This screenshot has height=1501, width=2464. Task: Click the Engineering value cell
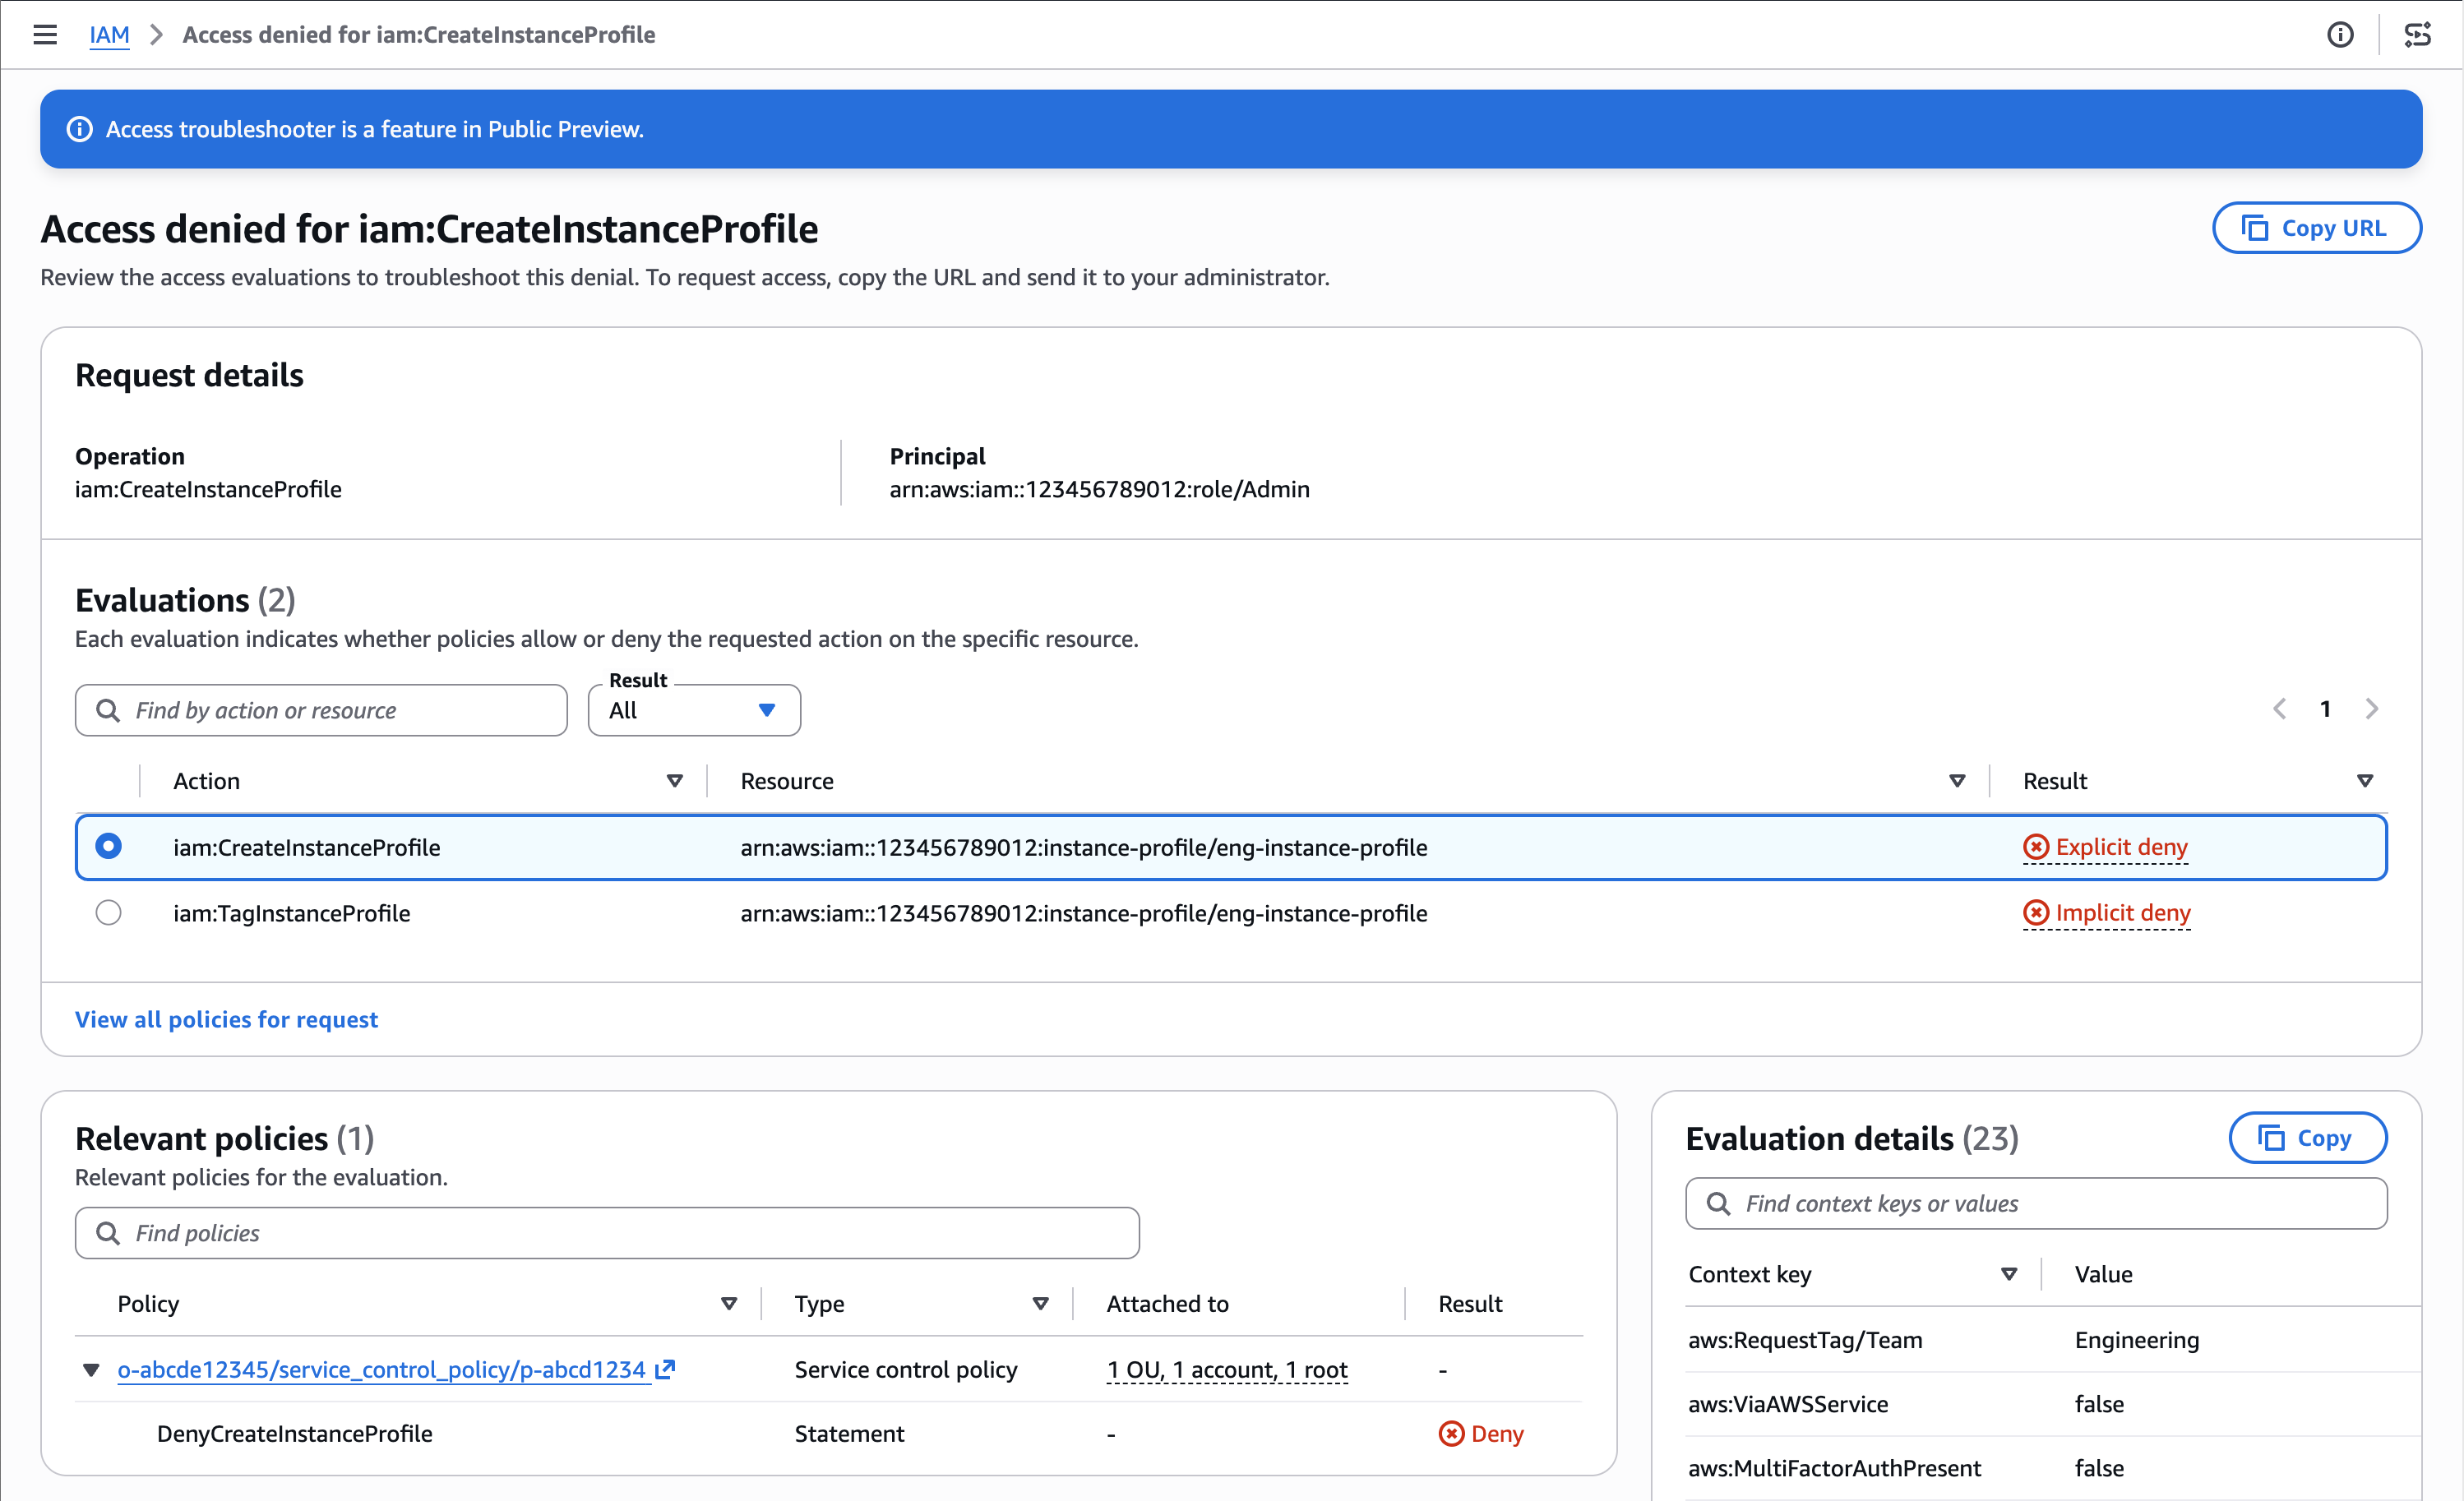pos(2137,1340)
